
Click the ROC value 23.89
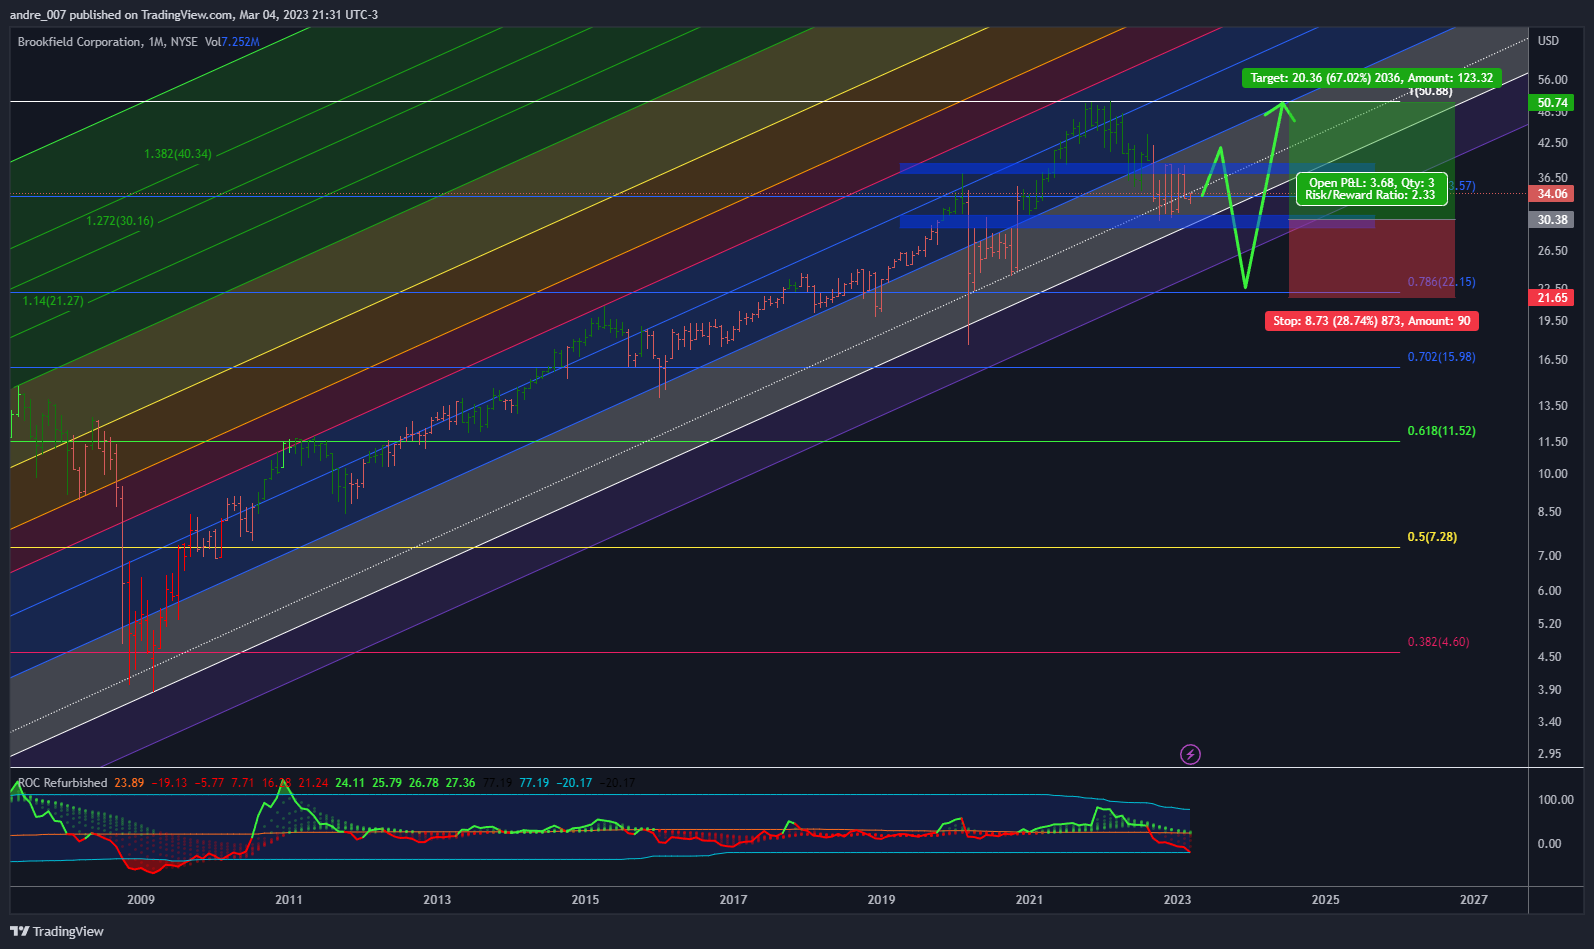pos(129,783)
